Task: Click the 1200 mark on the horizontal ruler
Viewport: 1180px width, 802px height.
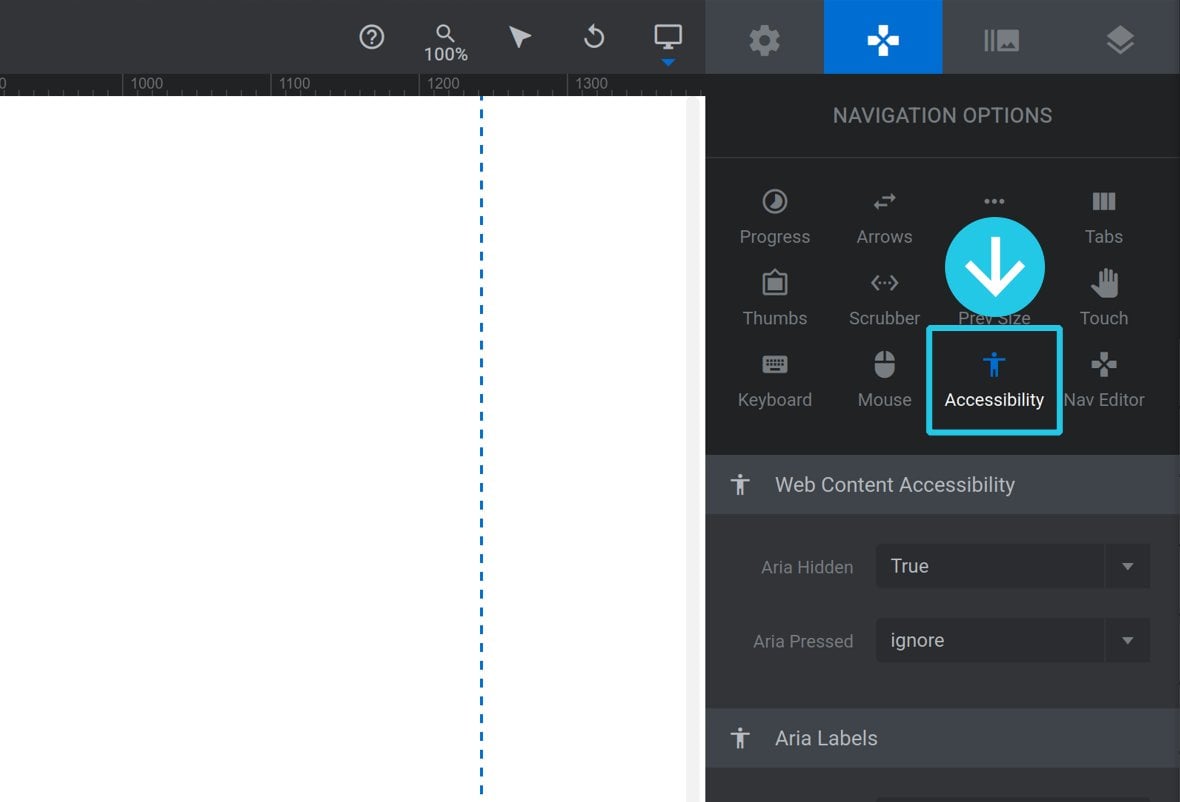Action: click(443, 84)
